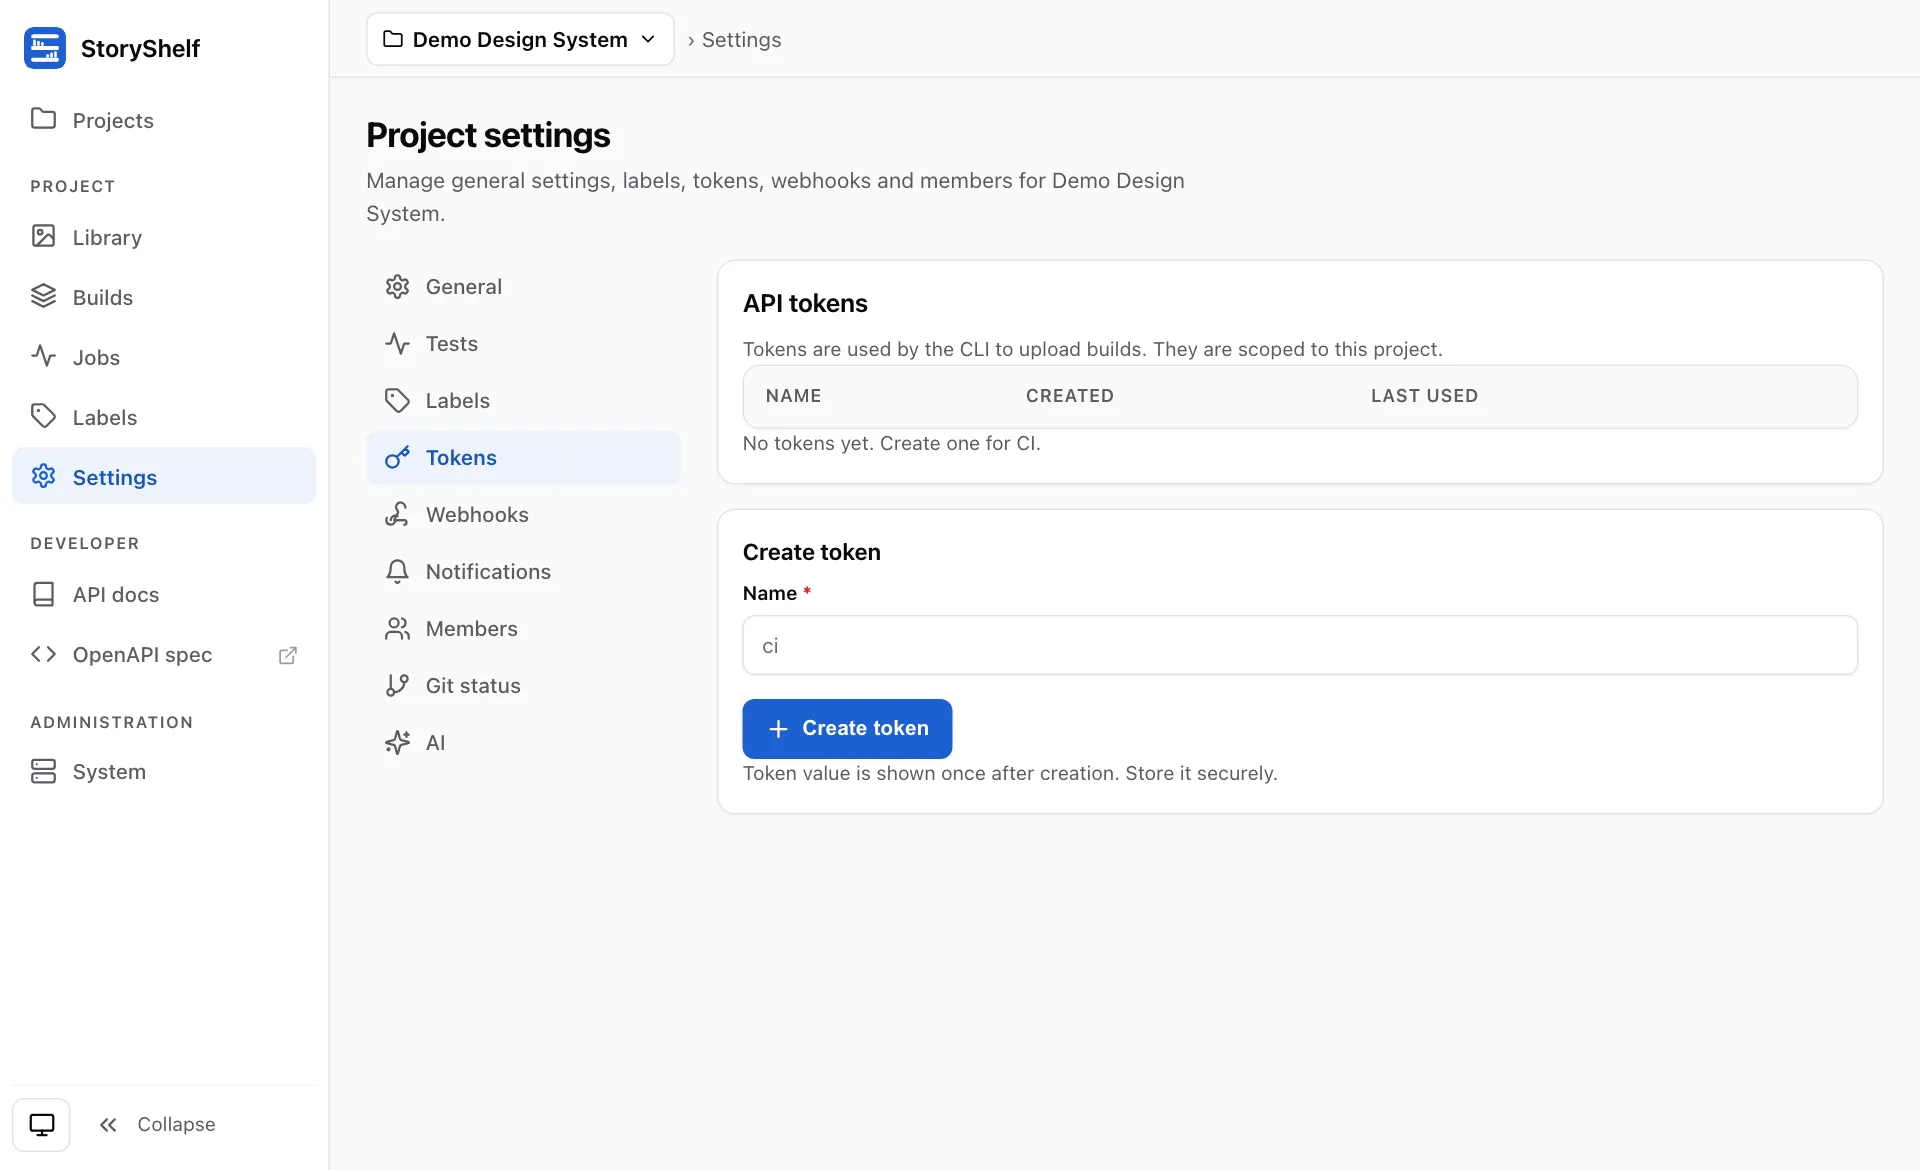
Task: Open API docs
Action: 164,594
